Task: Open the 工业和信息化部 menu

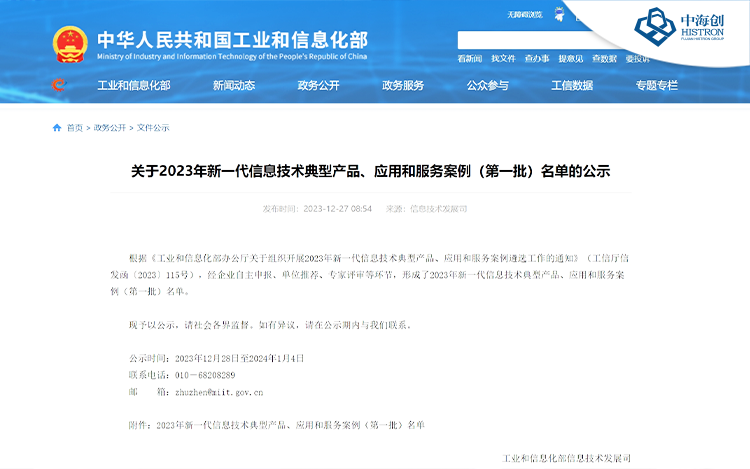Action: coord(133,85)
